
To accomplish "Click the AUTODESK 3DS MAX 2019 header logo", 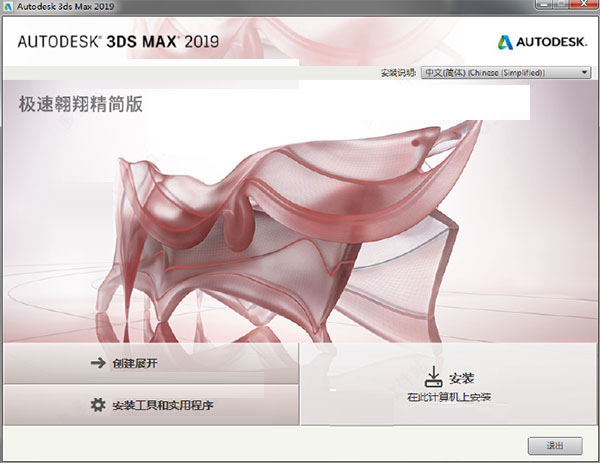I will (118, 41).
